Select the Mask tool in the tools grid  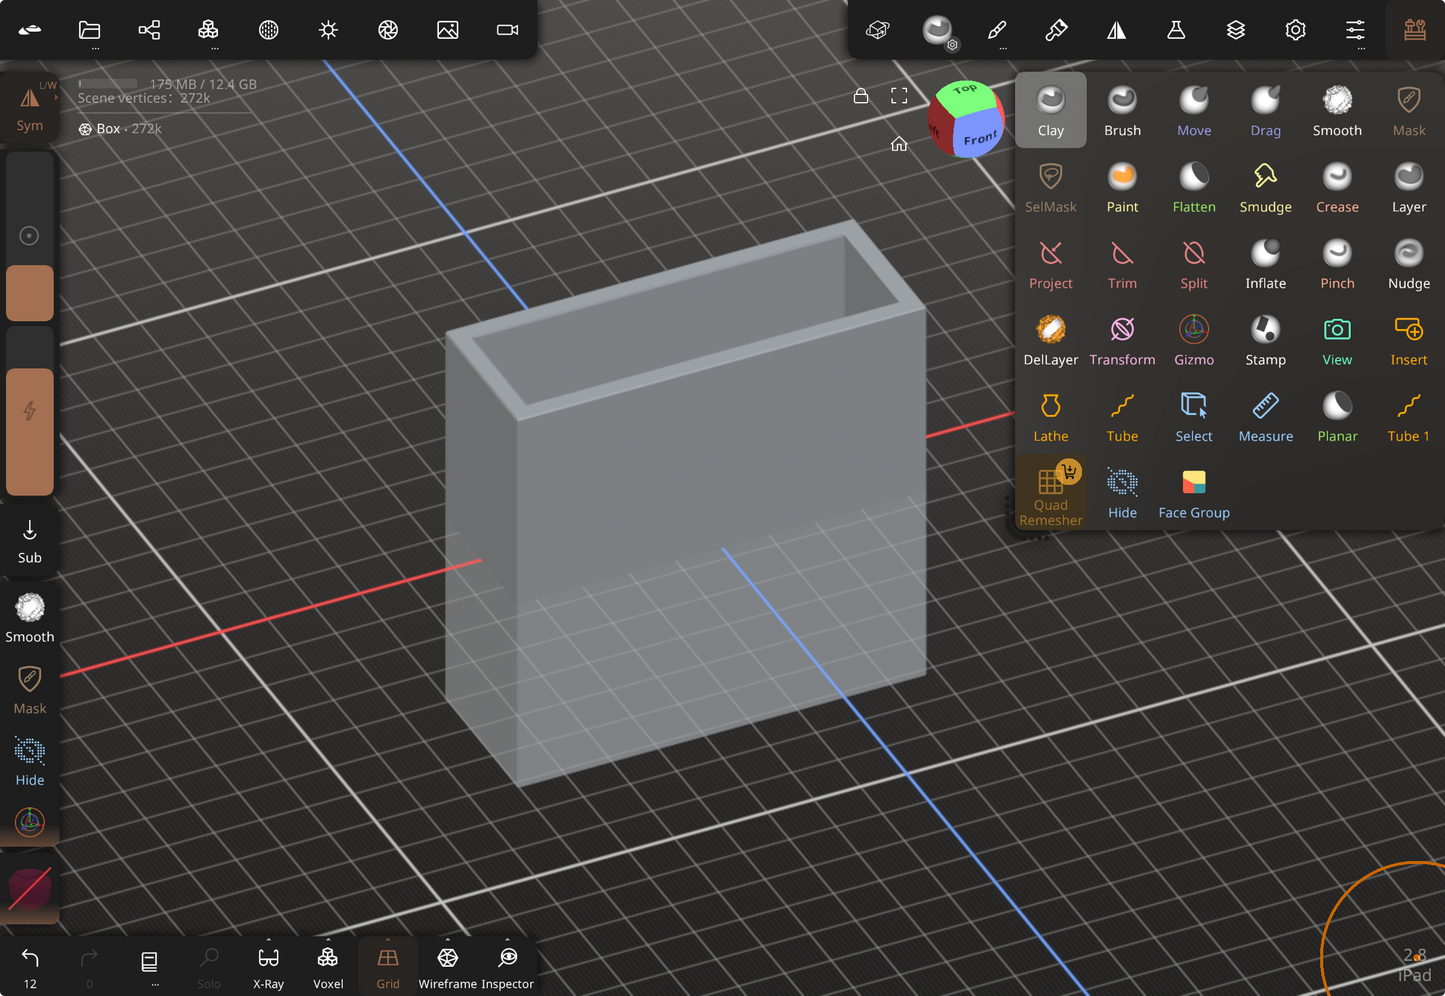coord(1409,110)
